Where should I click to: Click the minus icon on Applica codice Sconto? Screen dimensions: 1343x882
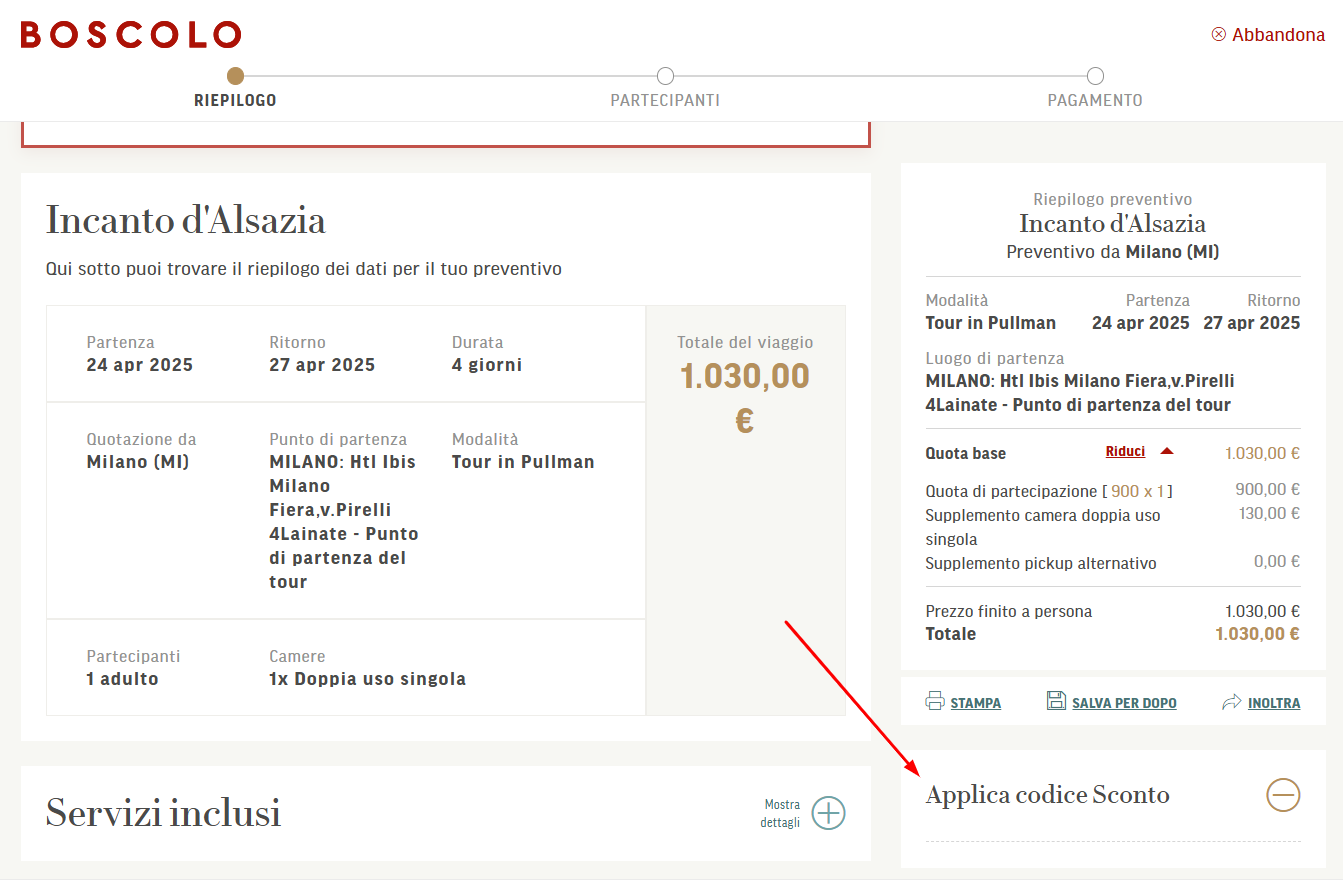pos(1283,794)
